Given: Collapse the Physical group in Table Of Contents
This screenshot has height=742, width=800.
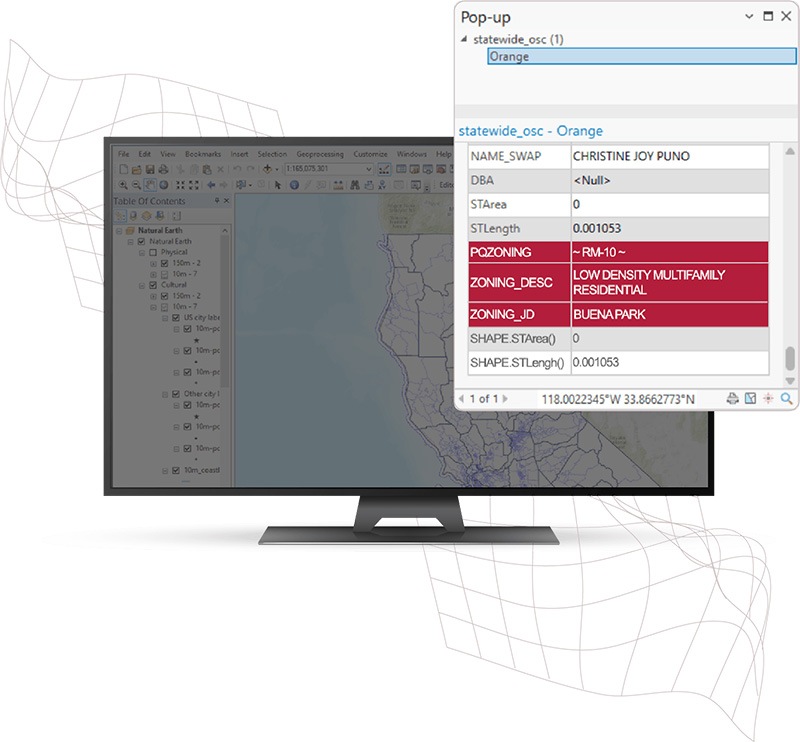Looking at the screenshot, I should point(142,253).
